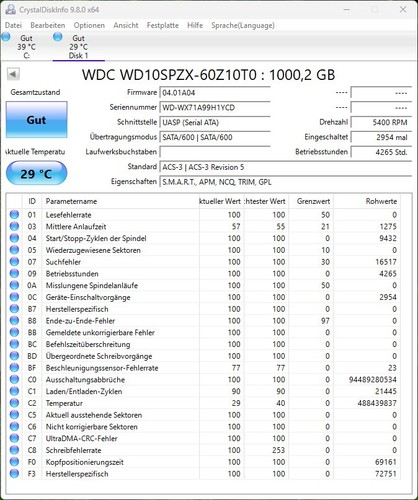The height and width of the screenshot is (500, 418).
Task: Click status icon of Kopfpositionierungszeit row
Action: click(x=14, y=462)
